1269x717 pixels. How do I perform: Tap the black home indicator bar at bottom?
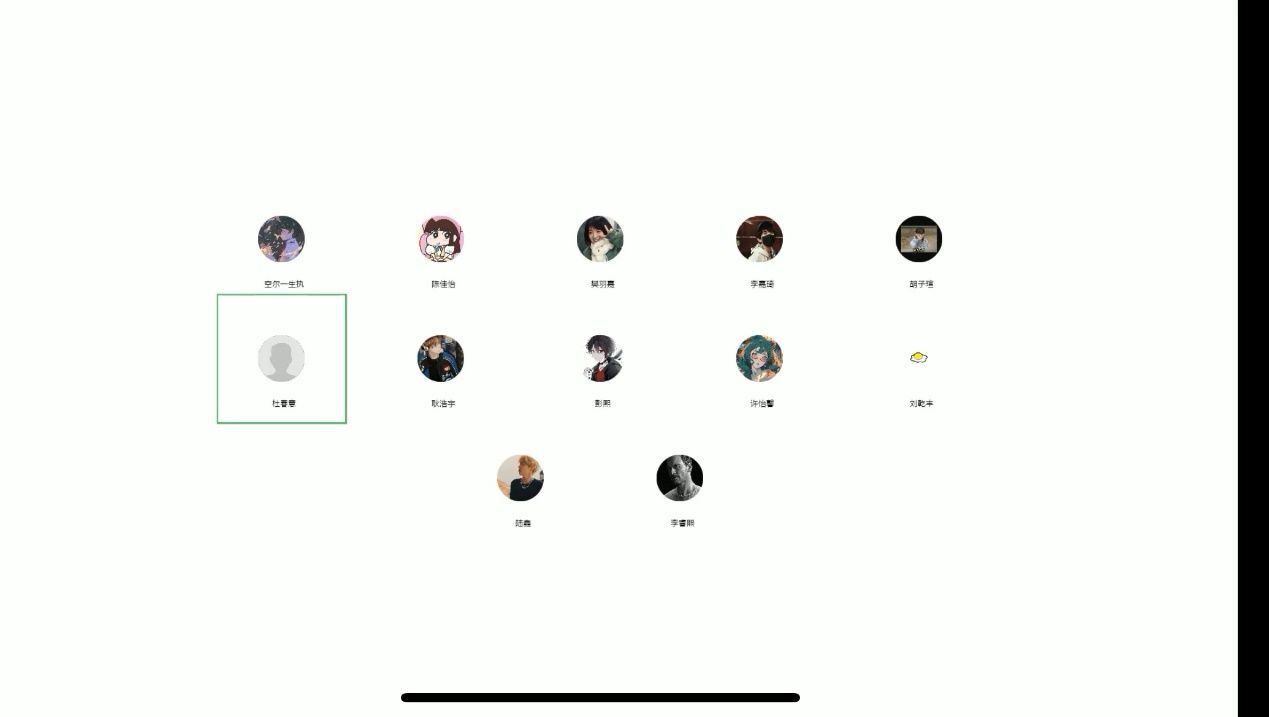click(x=600, y=697)
